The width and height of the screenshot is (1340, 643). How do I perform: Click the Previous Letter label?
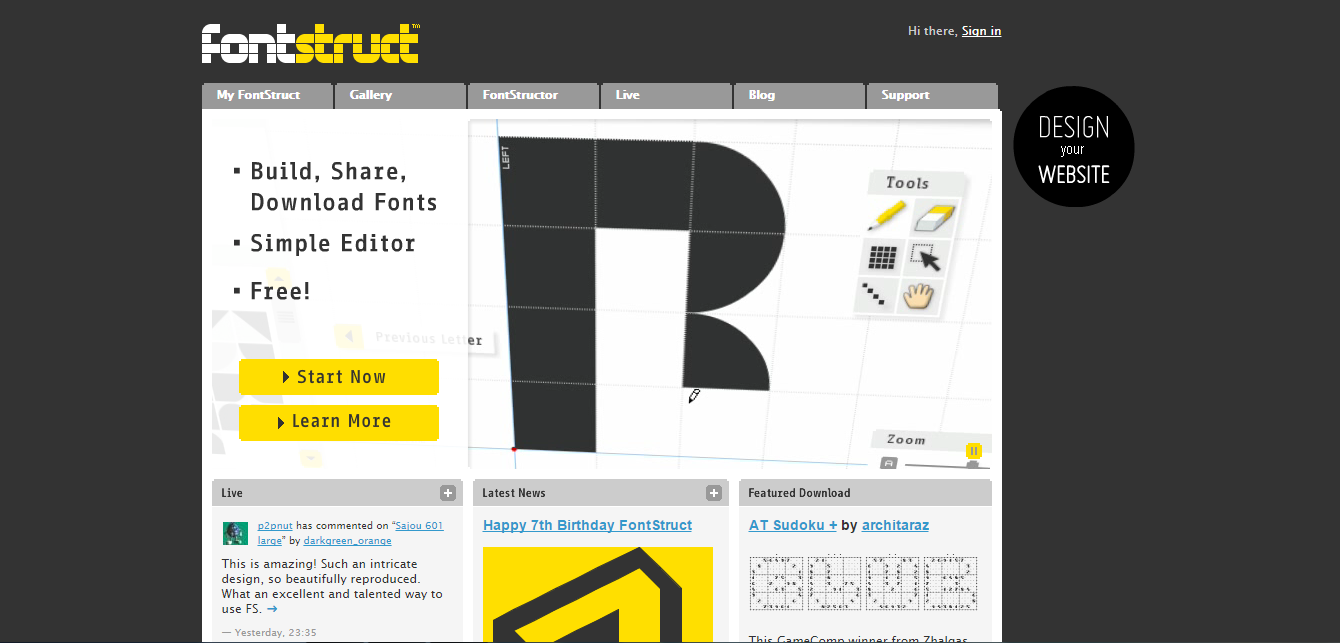point(429,339)
